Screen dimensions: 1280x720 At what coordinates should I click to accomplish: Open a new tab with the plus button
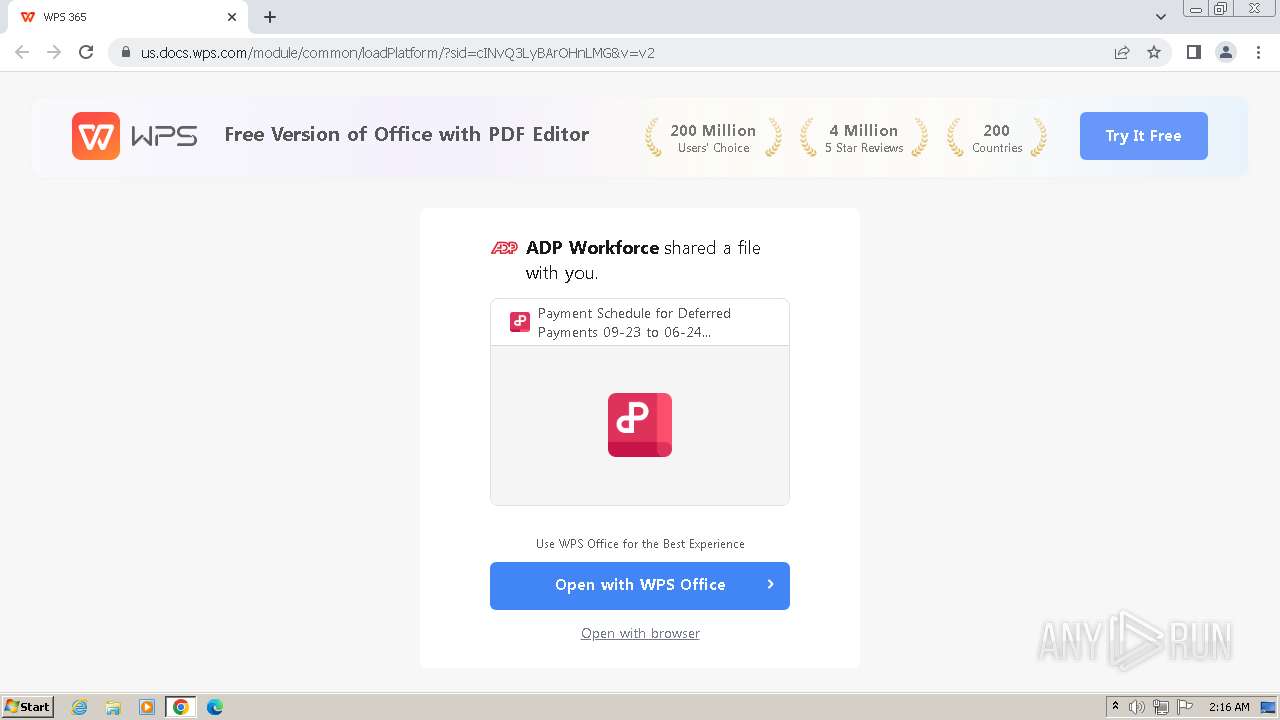[270, 17]
